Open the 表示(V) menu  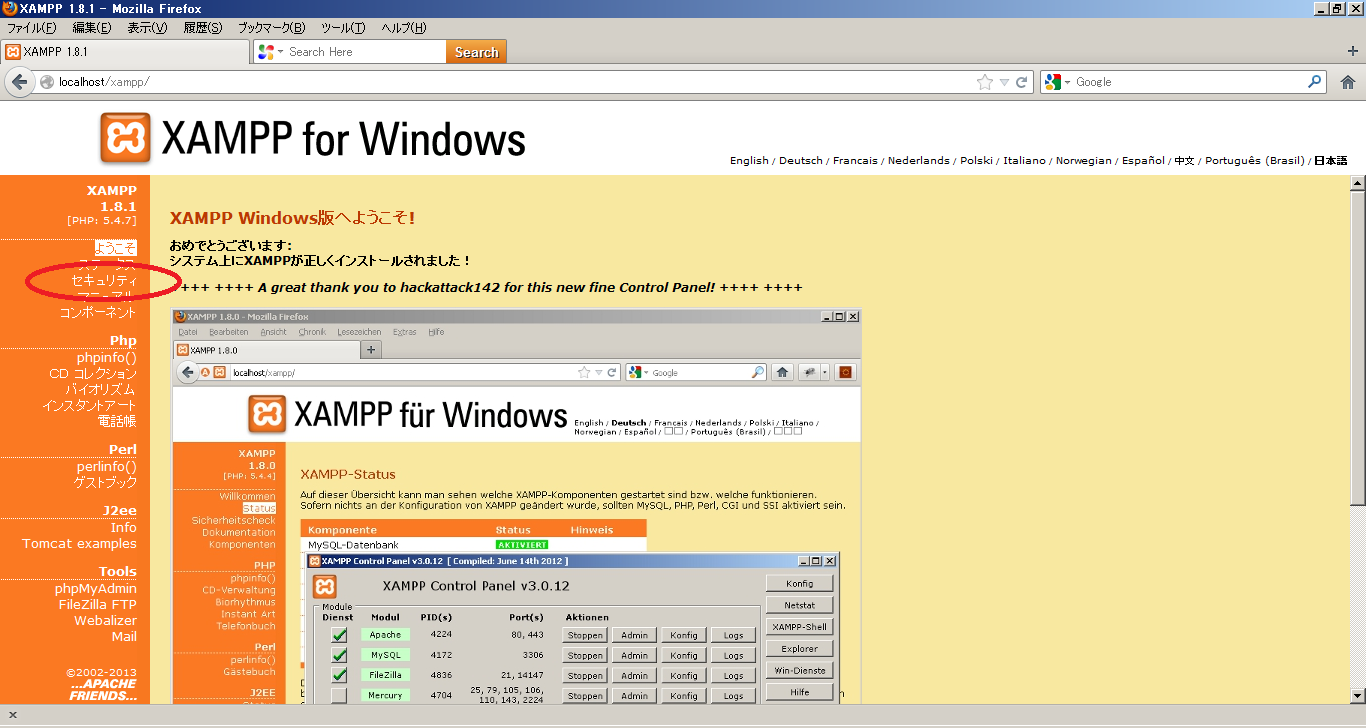(147, 27)
